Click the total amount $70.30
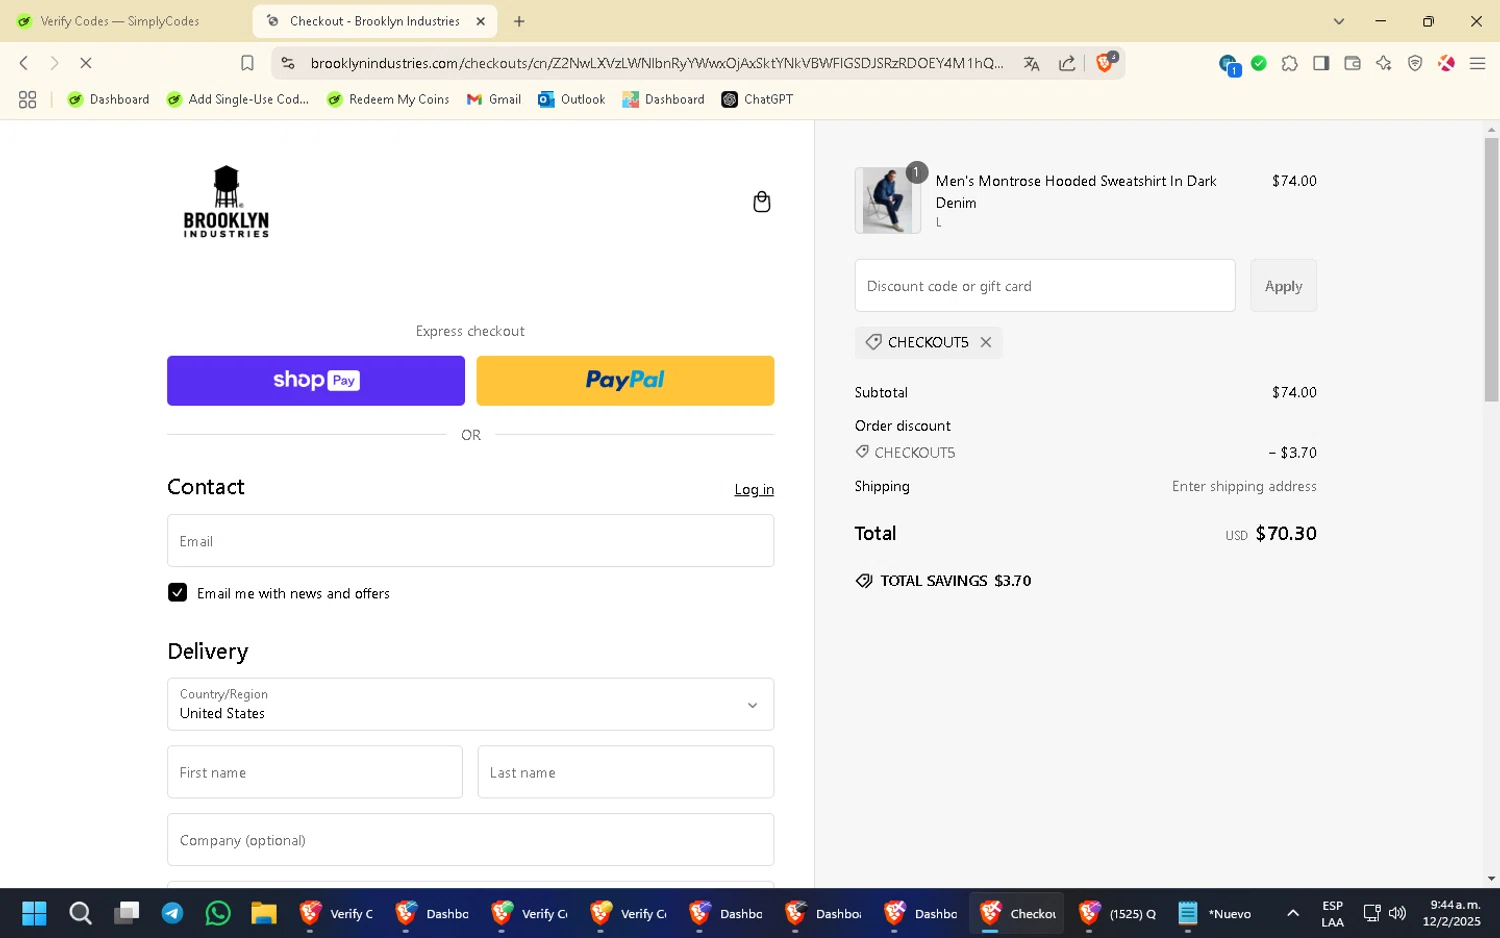Viewport: 1500px width, 938px height. (1286, 534)
